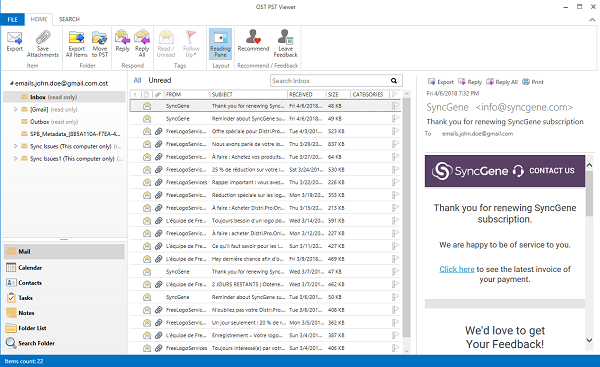This screenshot has width=600, height=367.
Task: Show All messages filter
Action: click(137, 80)
